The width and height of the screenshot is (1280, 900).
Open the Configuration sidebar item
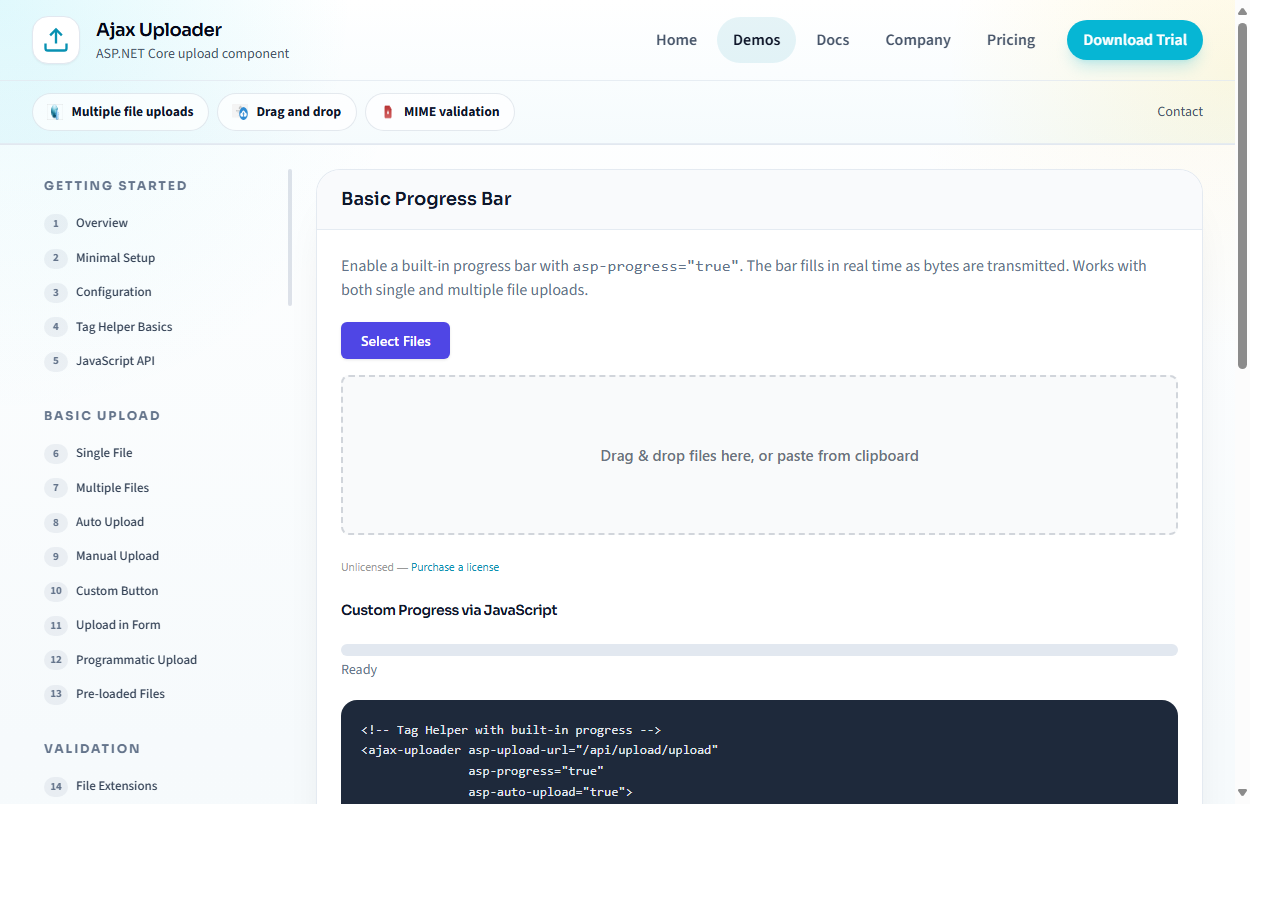coord(114,292)
